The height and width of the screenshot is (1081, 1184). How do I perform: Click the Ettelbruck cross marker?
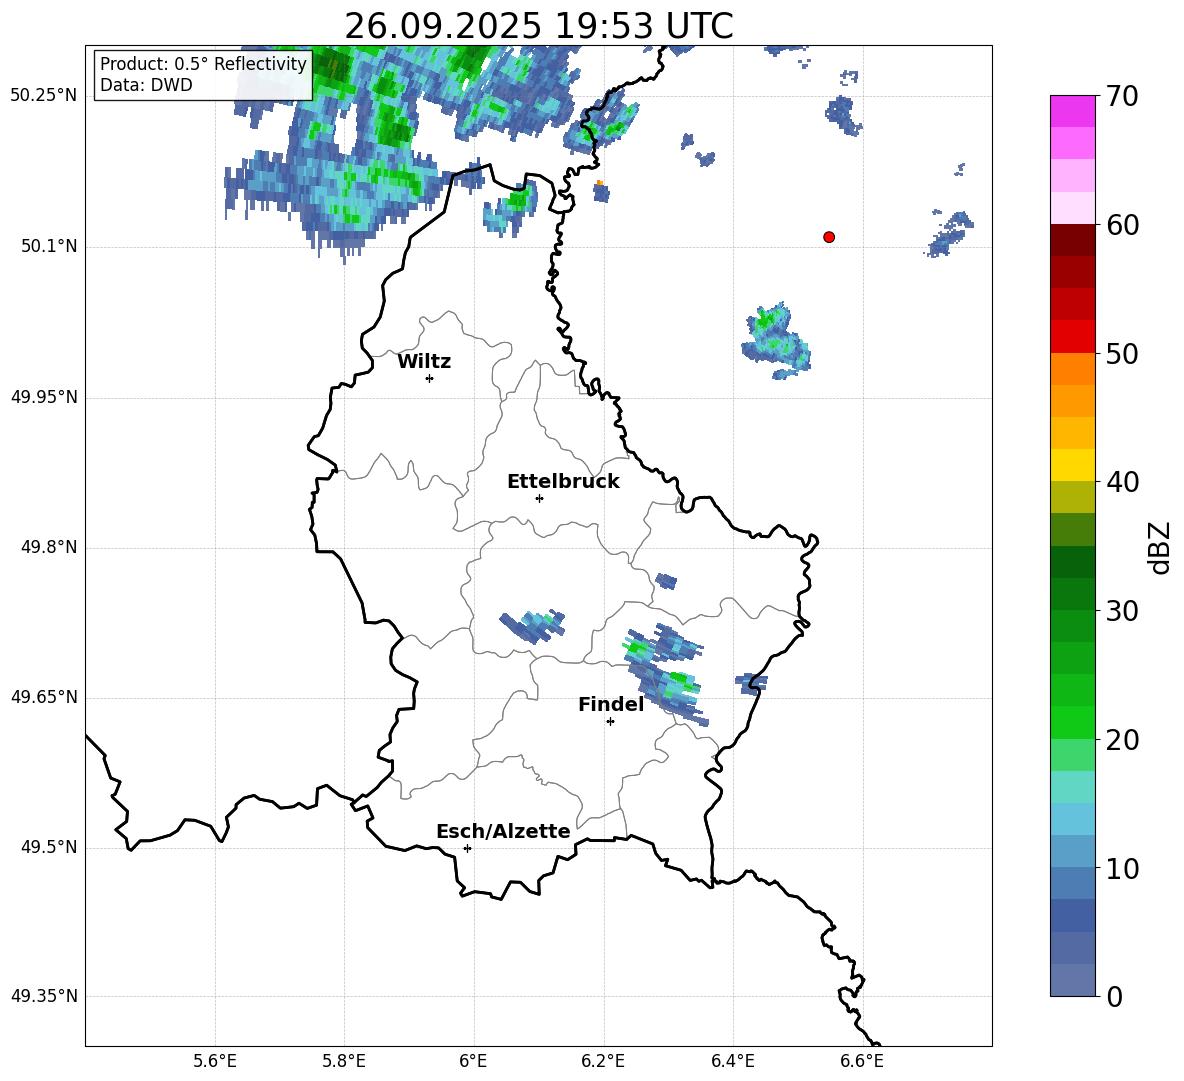tap(539, 498)
